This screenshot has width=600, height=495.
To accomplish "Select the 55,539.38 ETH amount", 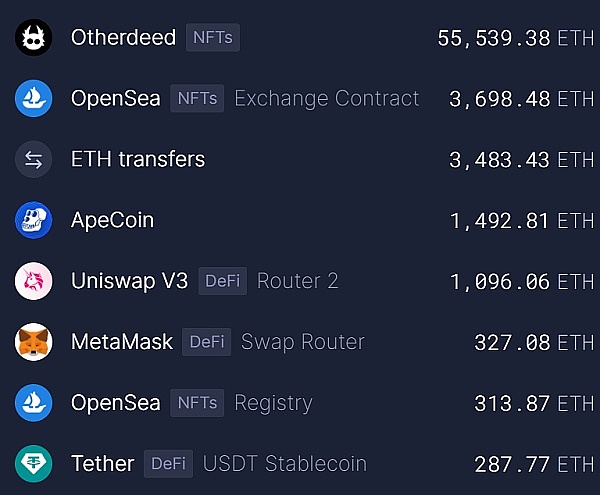I will [x=515, y=38].
